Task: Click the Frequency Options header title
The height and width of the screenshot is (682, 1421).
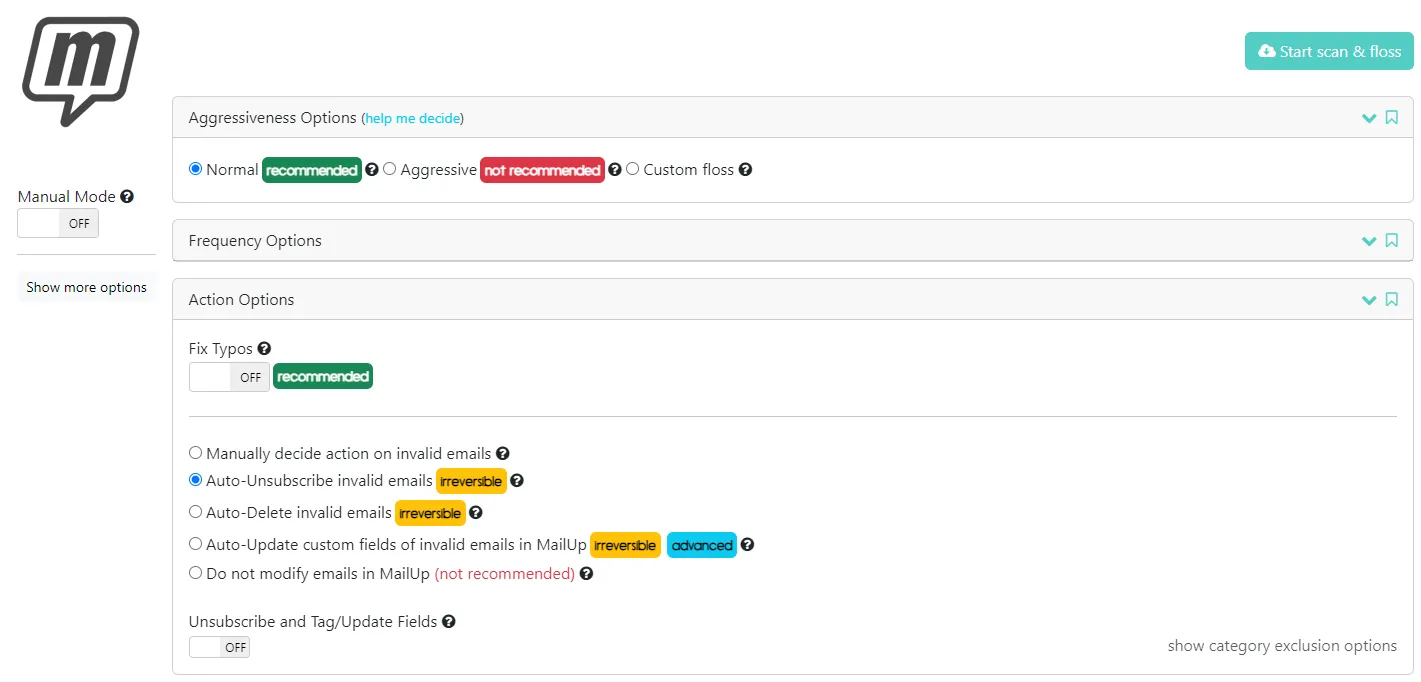Action: coord(255,241)
